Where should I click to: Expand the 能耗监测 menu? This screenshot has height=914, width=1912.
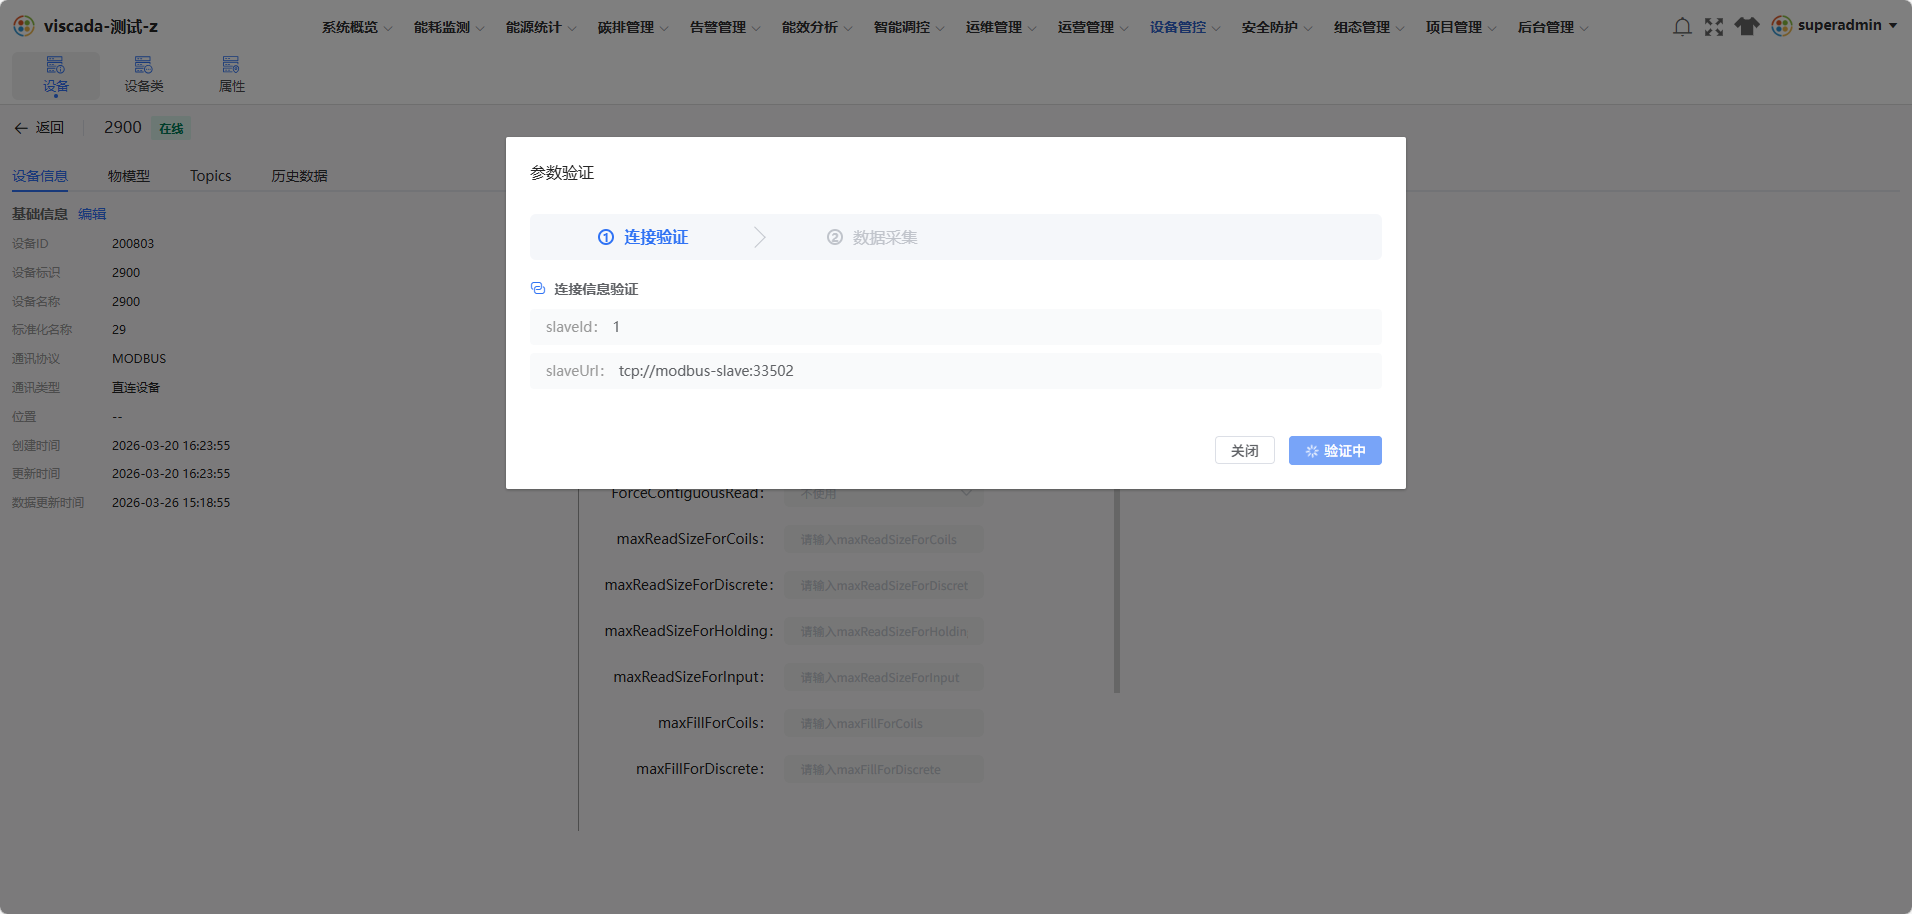click(449, 27)
